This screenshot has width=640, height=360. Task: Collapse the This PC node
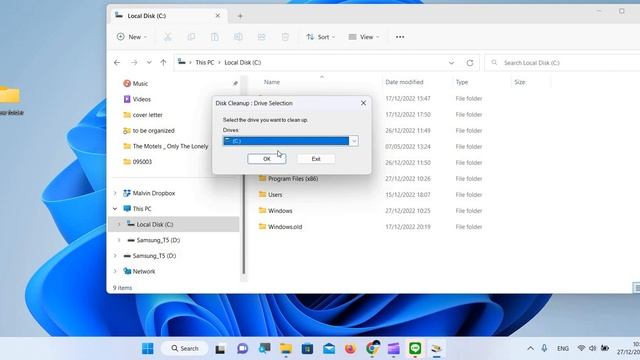point(115,209)
